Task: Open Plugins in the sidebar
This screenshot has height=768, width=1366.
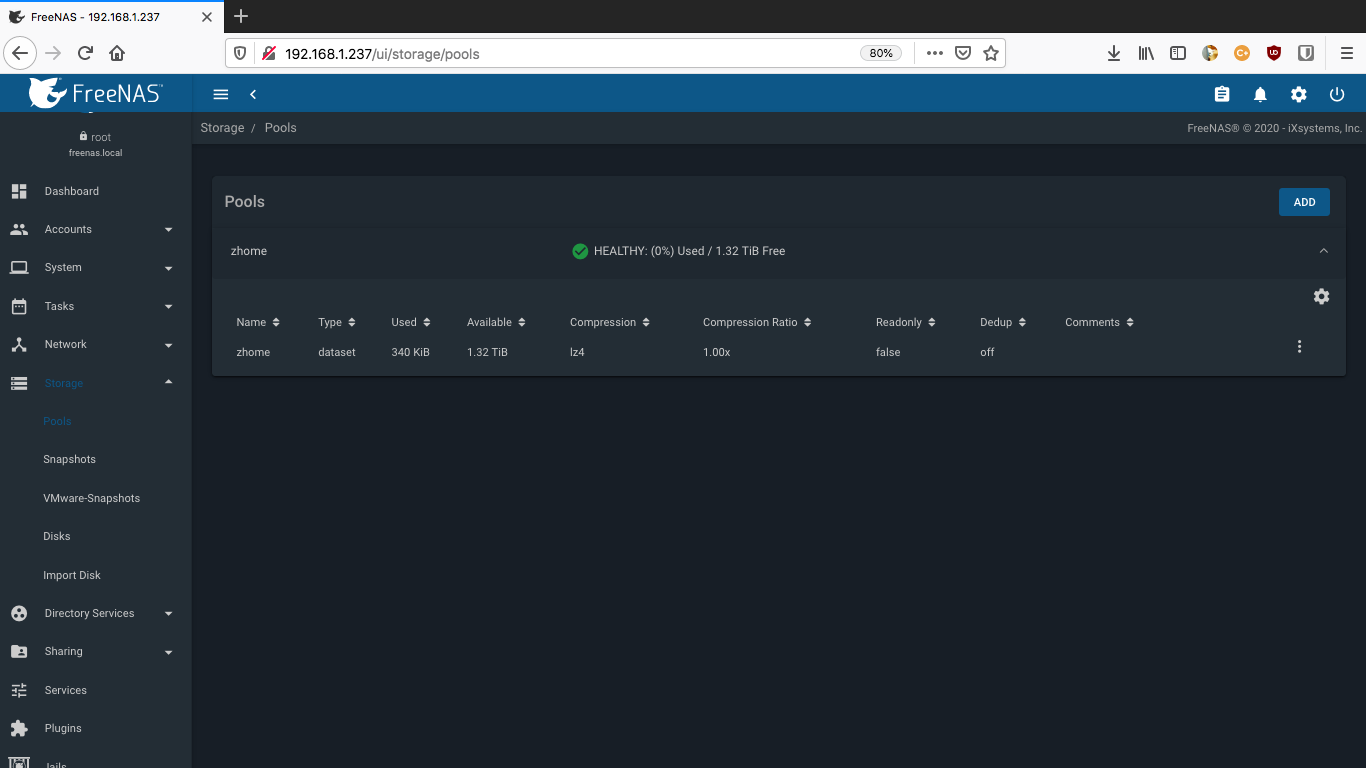Action: tap(96, 728)
